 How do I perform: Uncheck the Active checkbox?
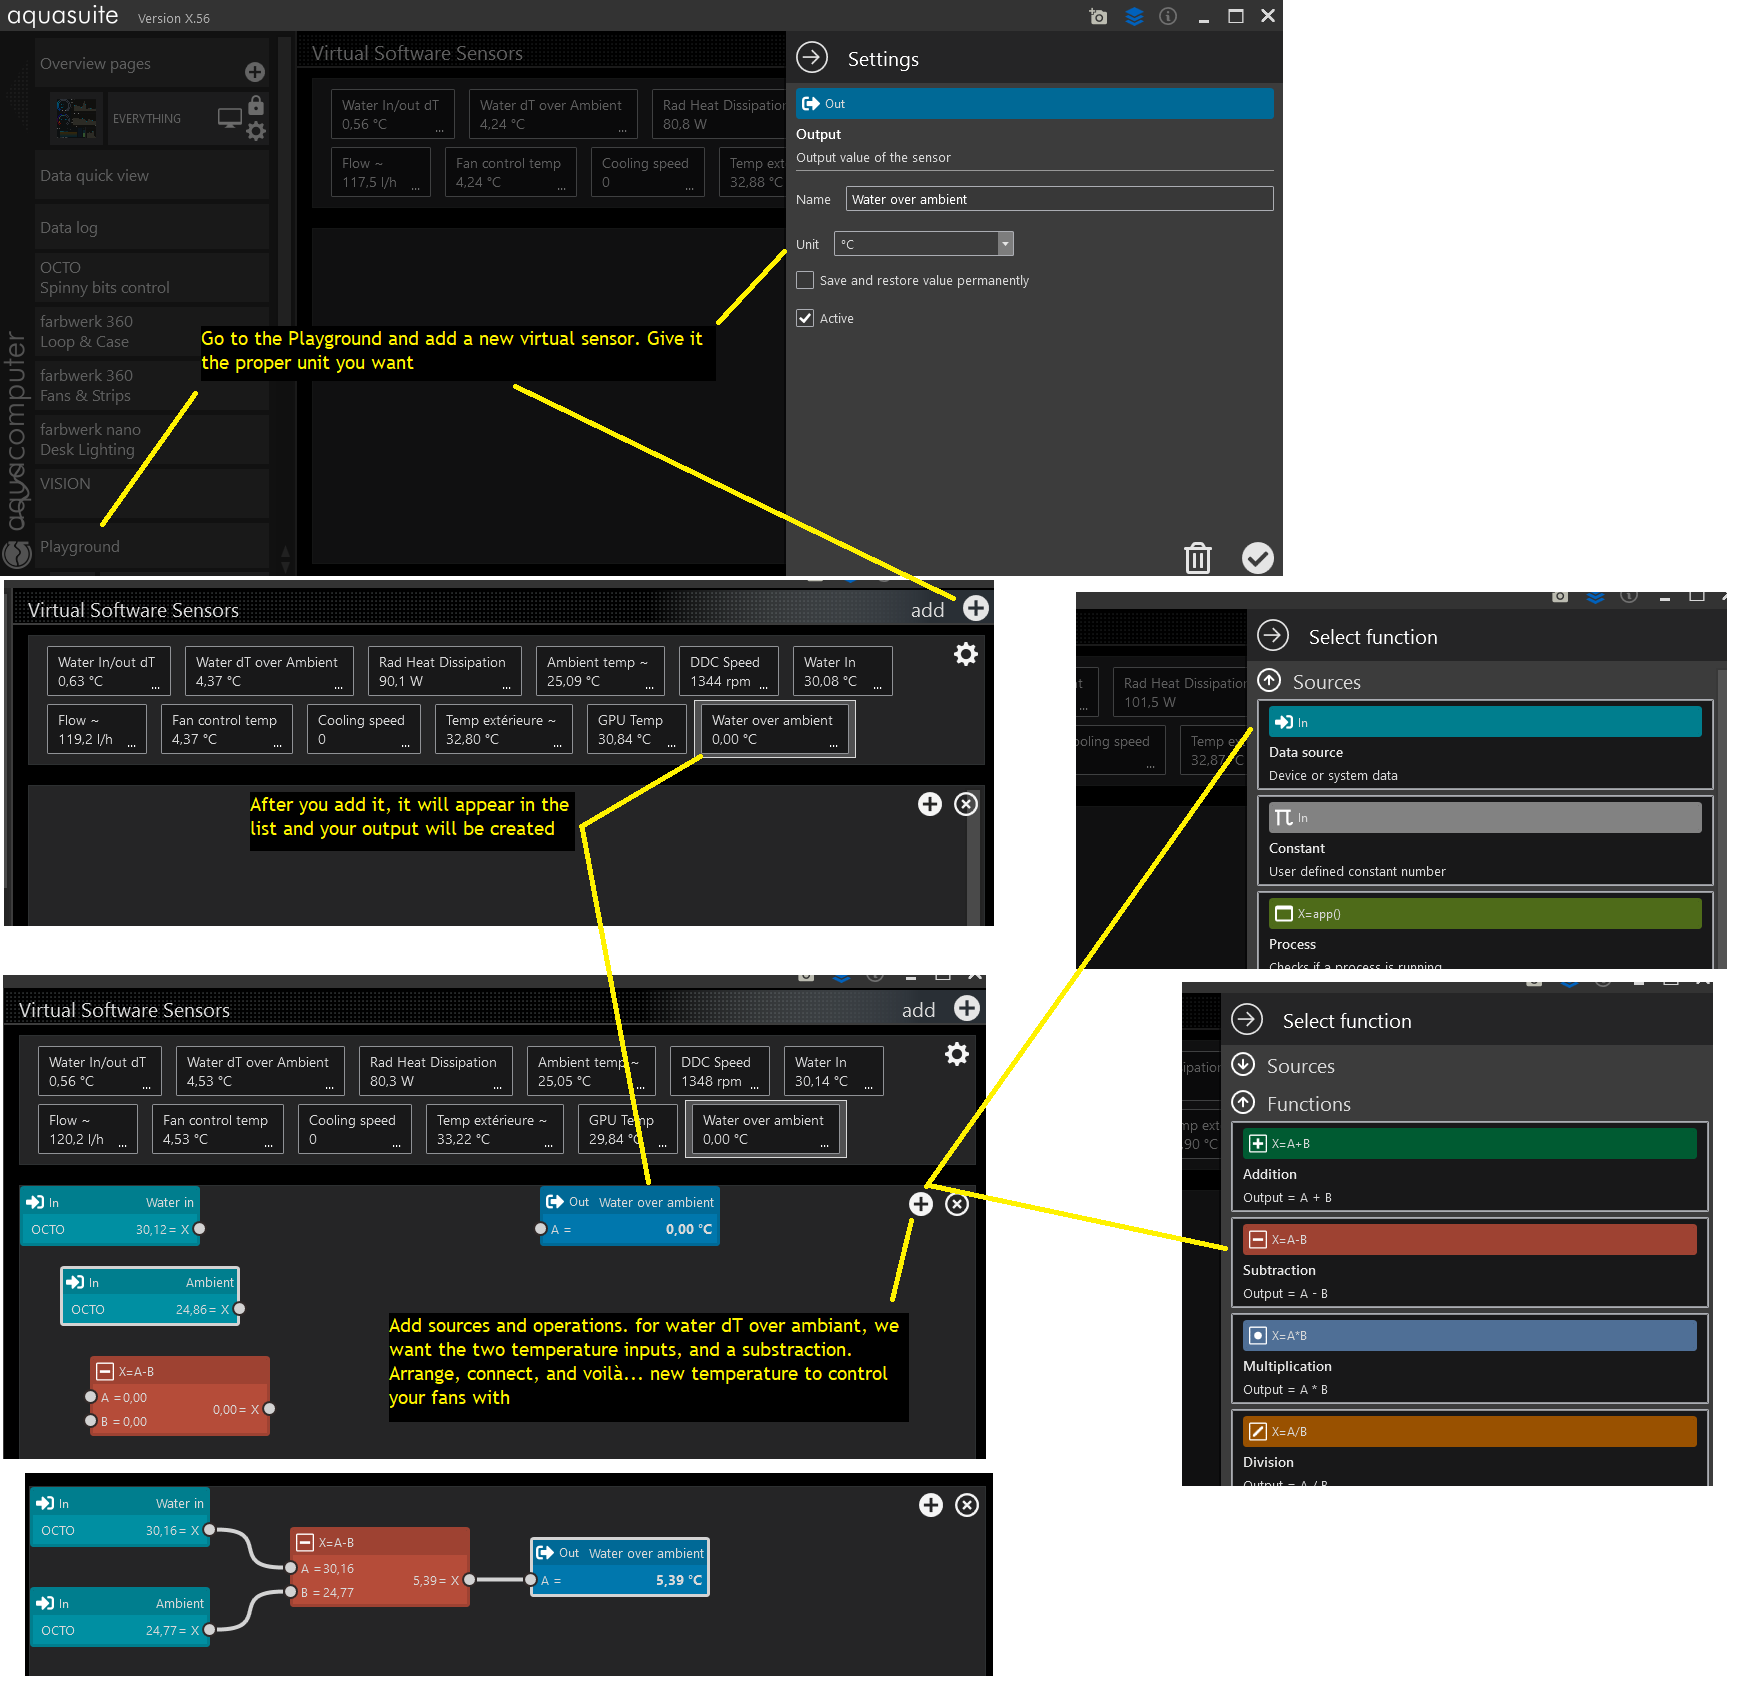point(805,318)
